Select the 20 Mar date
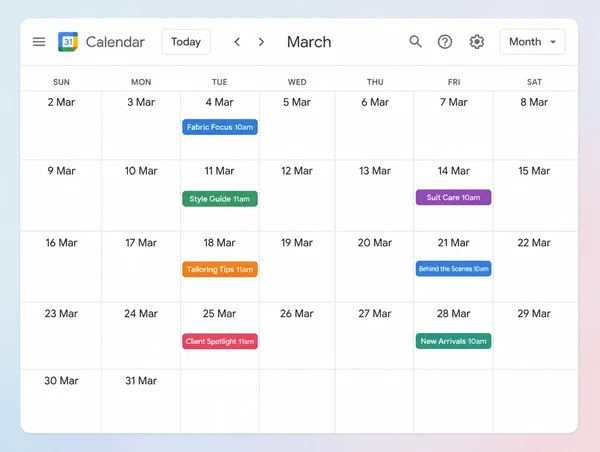The image size is (600, 452). click(x=375, y=243)
